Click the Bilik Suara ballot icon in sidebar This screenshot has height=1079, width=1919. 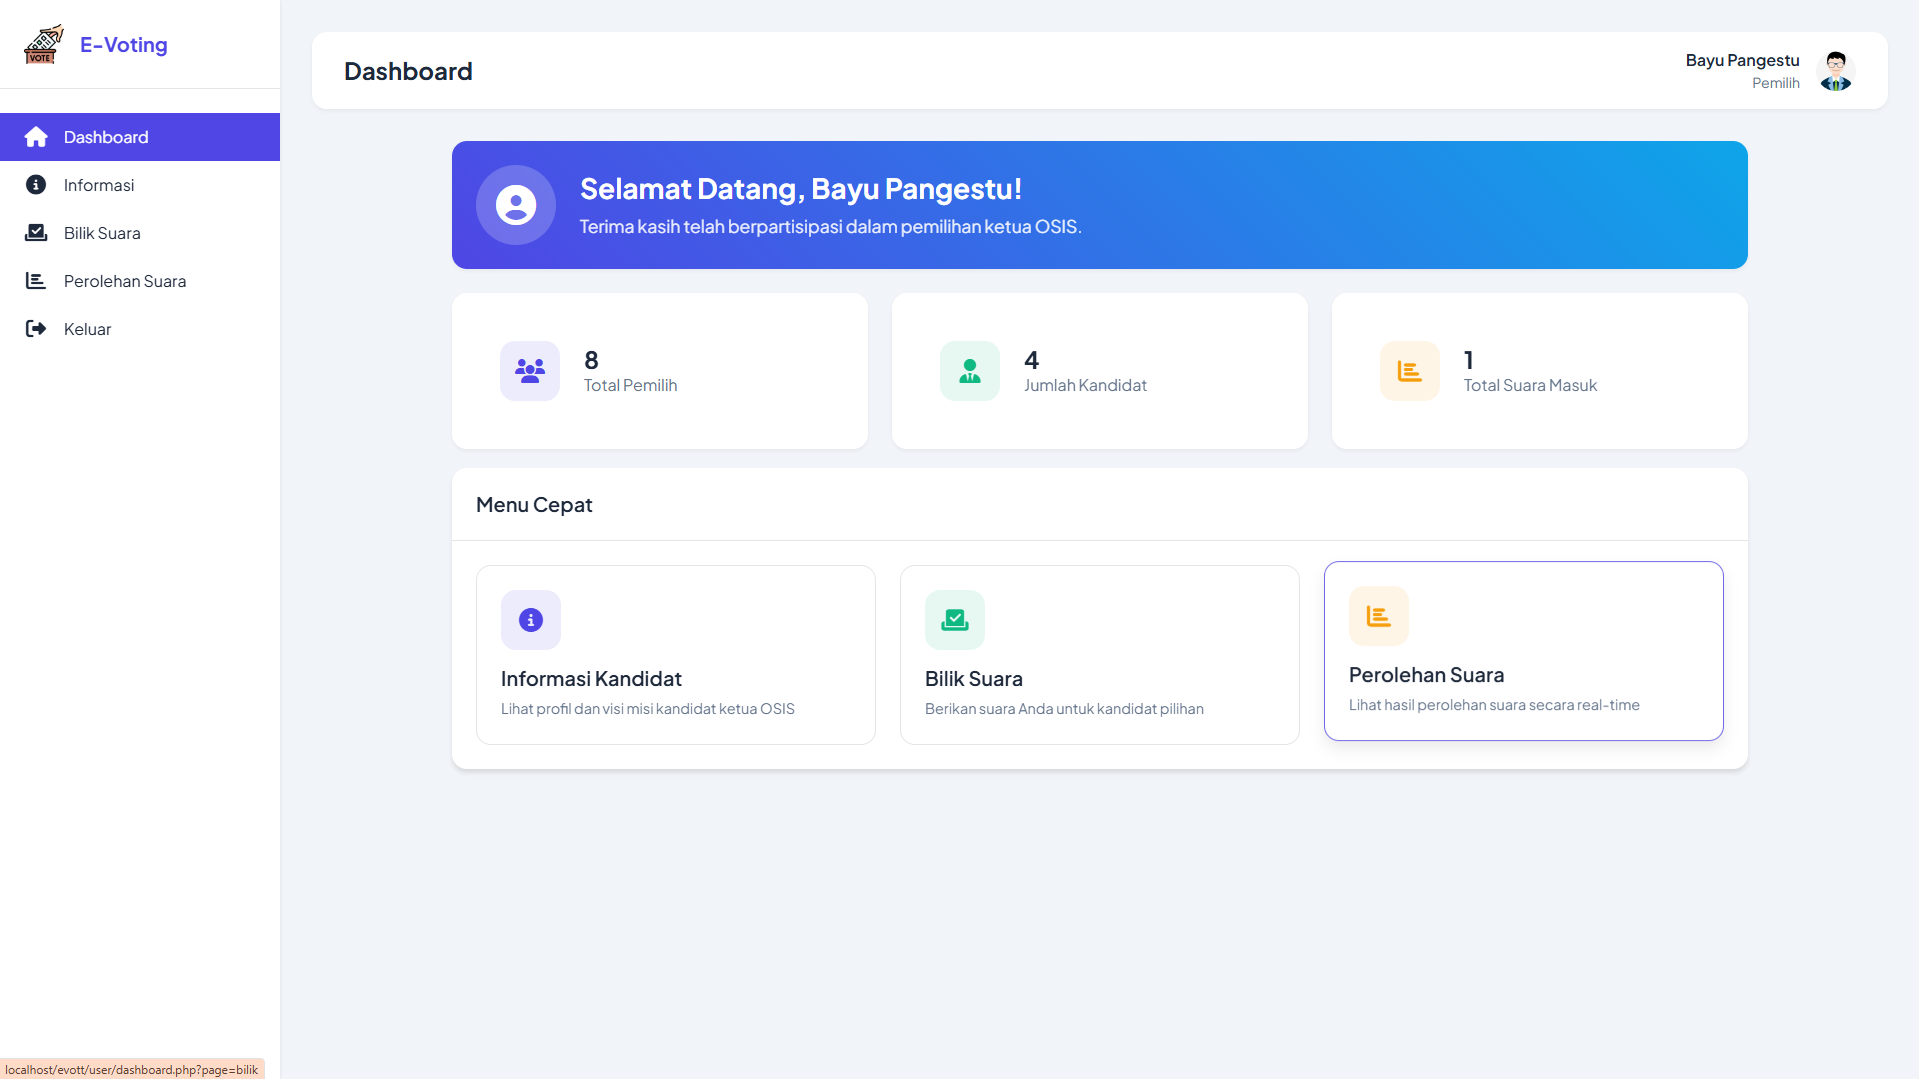pyautogui.click(x=36, y=233)
